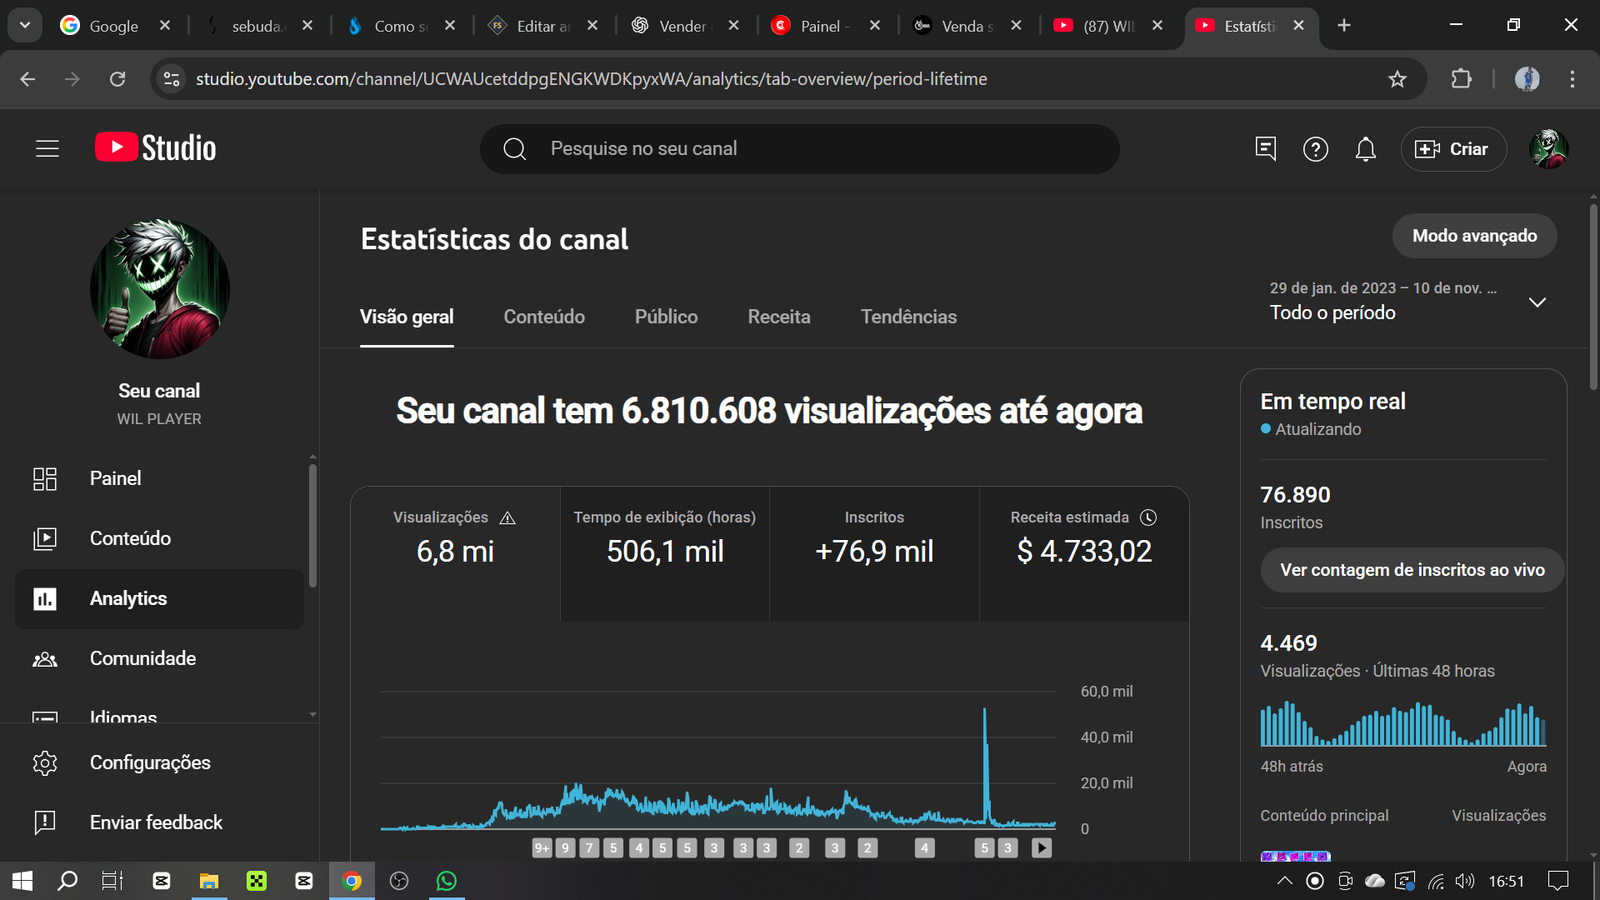This screenshot has height=900, width=1600.
Task: Select the Inscritos metric card
Action: (874, 555)
